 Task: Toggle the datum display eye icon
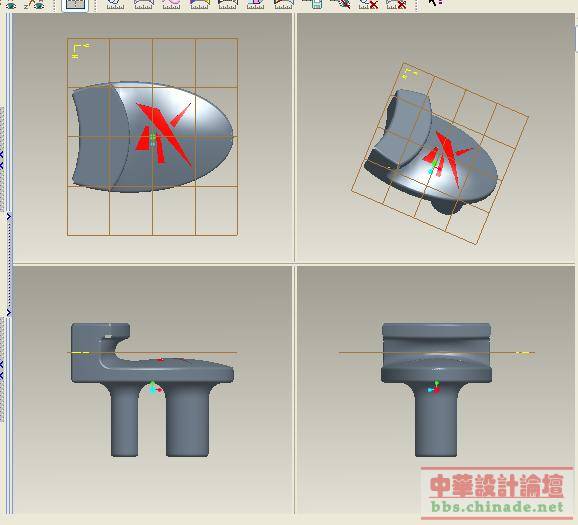[x=11, y=4]
